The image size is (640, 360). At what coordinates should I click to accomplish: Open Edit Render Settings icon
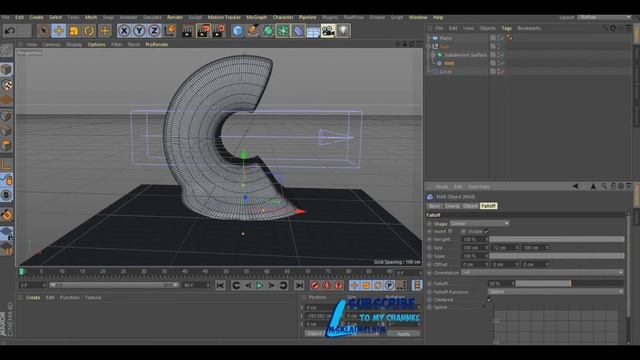(219, 31)
